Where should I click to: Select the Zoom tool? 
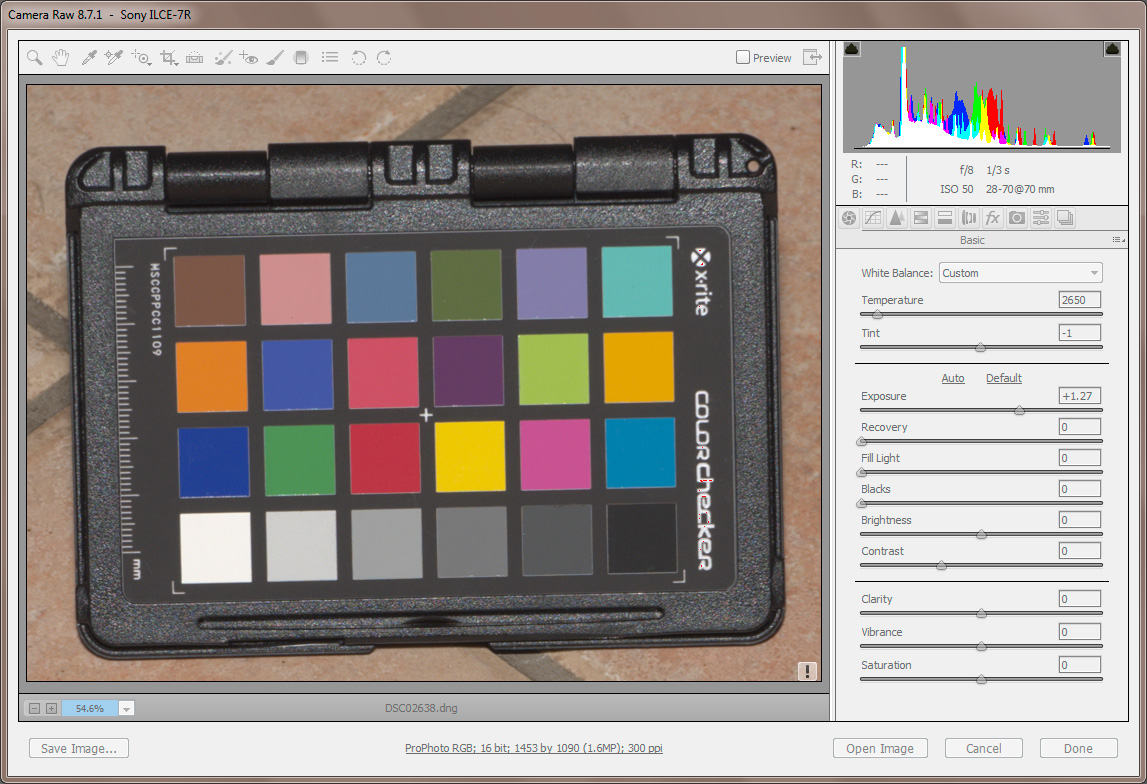pyautogui.click(x=34, y=57)
